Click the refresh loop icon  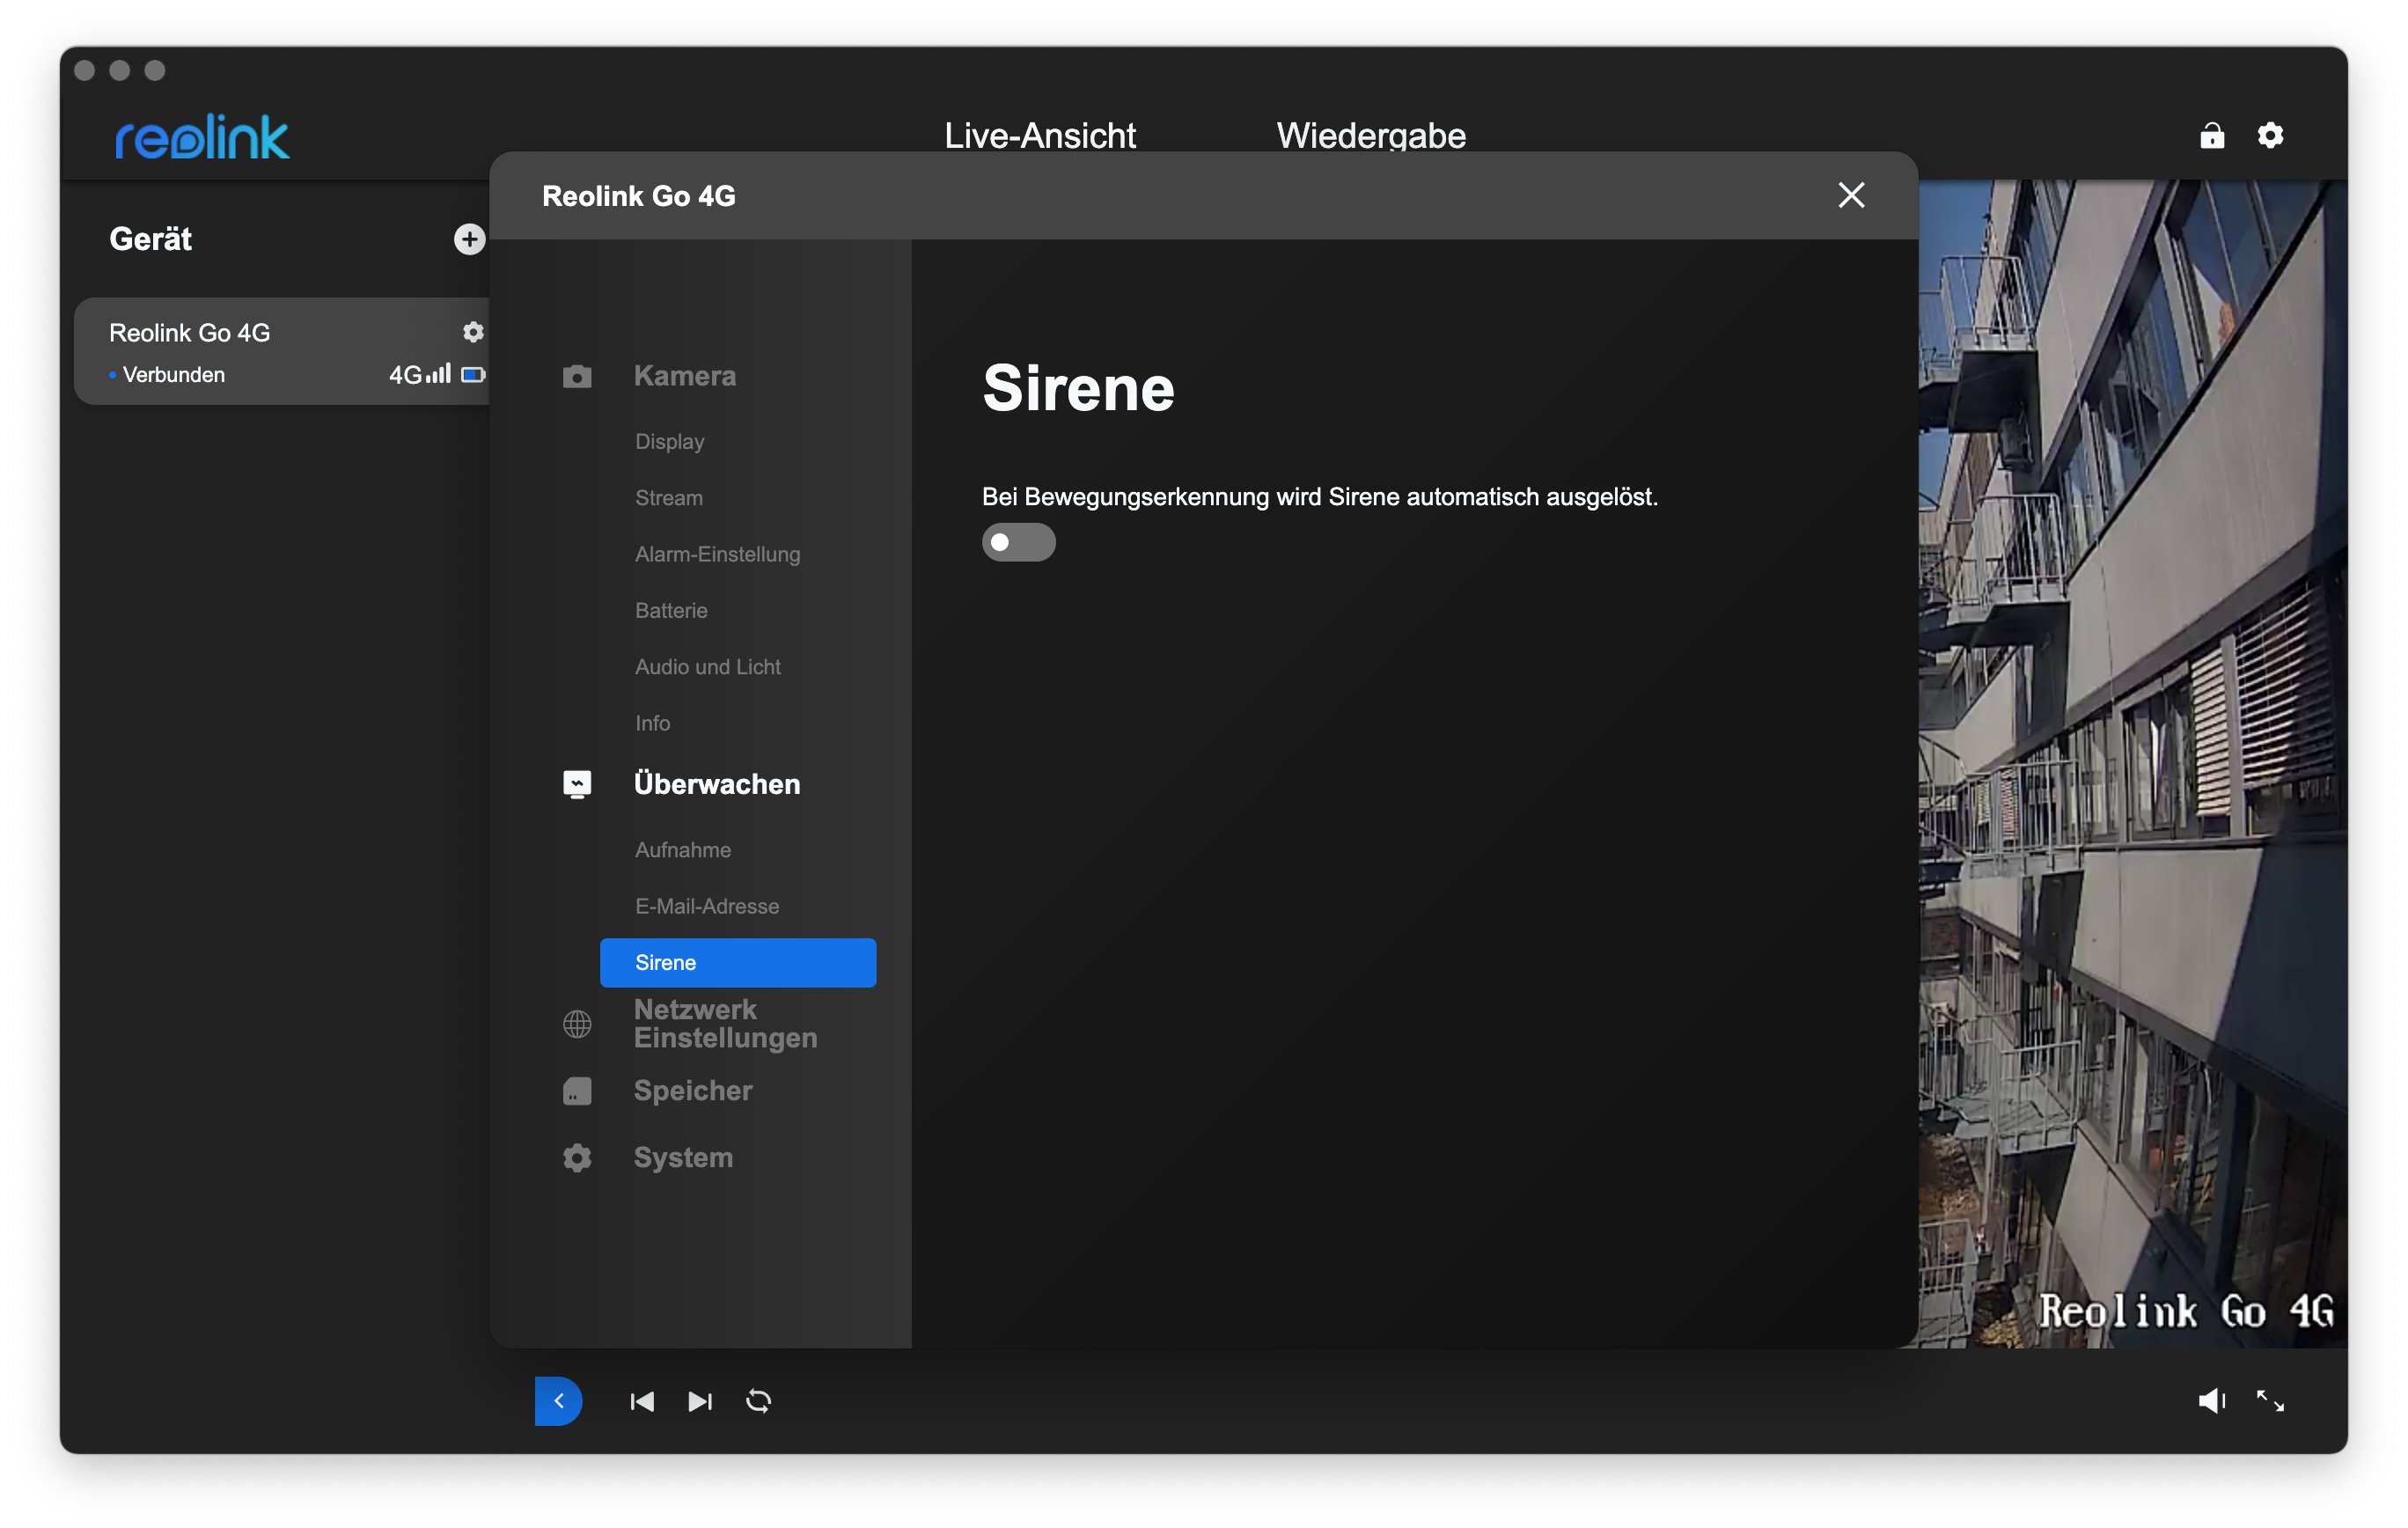[x=759, y=1401]
